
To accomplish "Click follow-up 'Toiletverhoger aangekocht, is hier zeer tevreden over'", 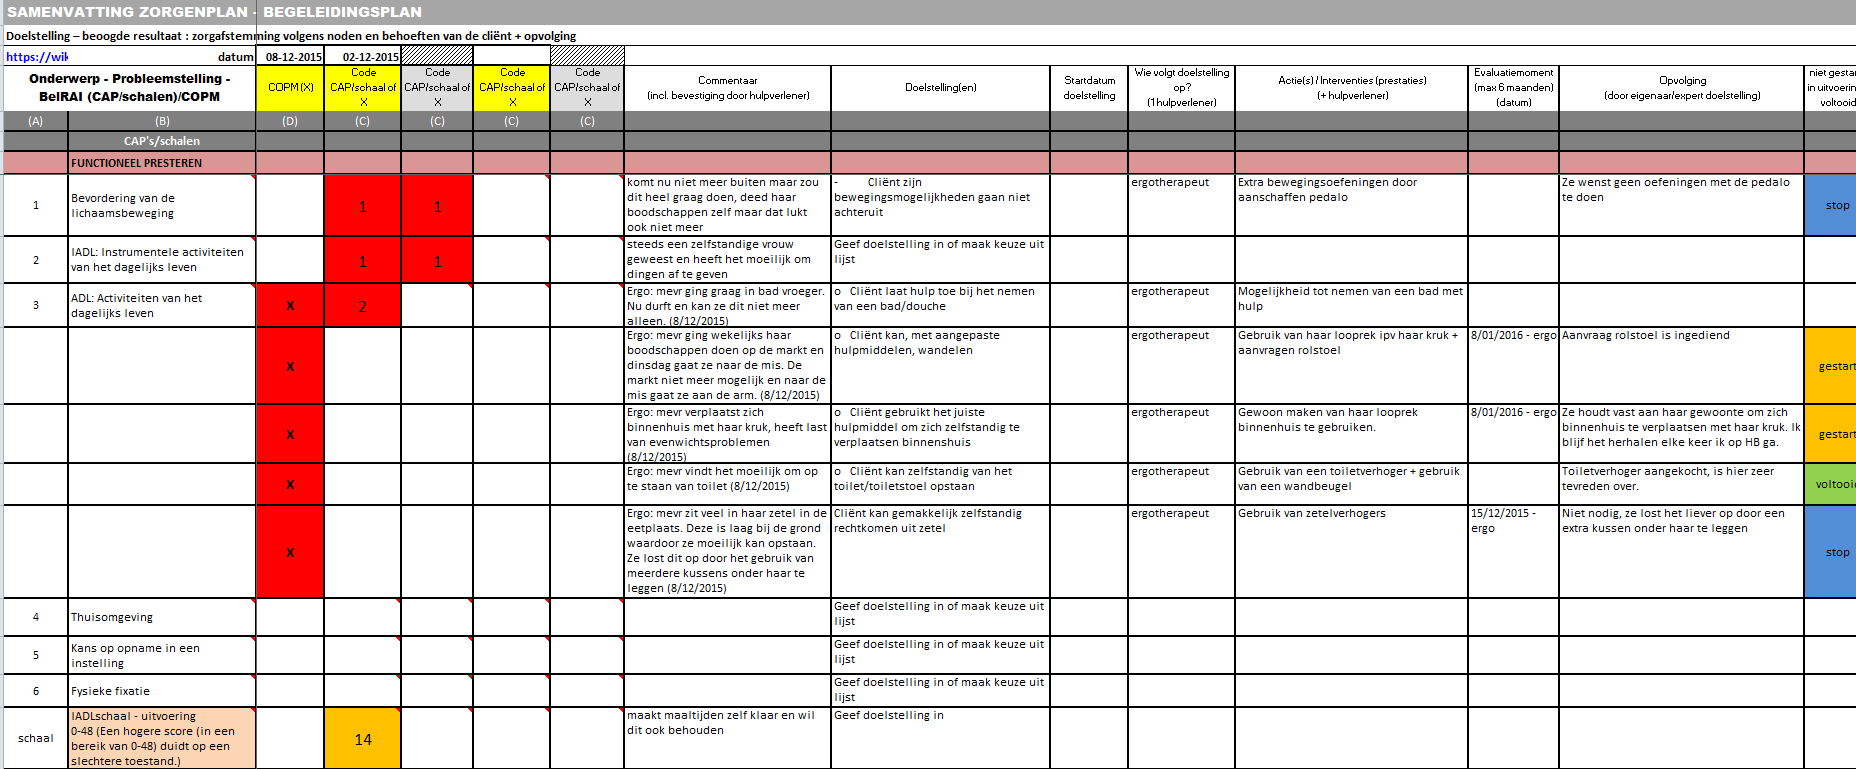I will pos(1682,484).
